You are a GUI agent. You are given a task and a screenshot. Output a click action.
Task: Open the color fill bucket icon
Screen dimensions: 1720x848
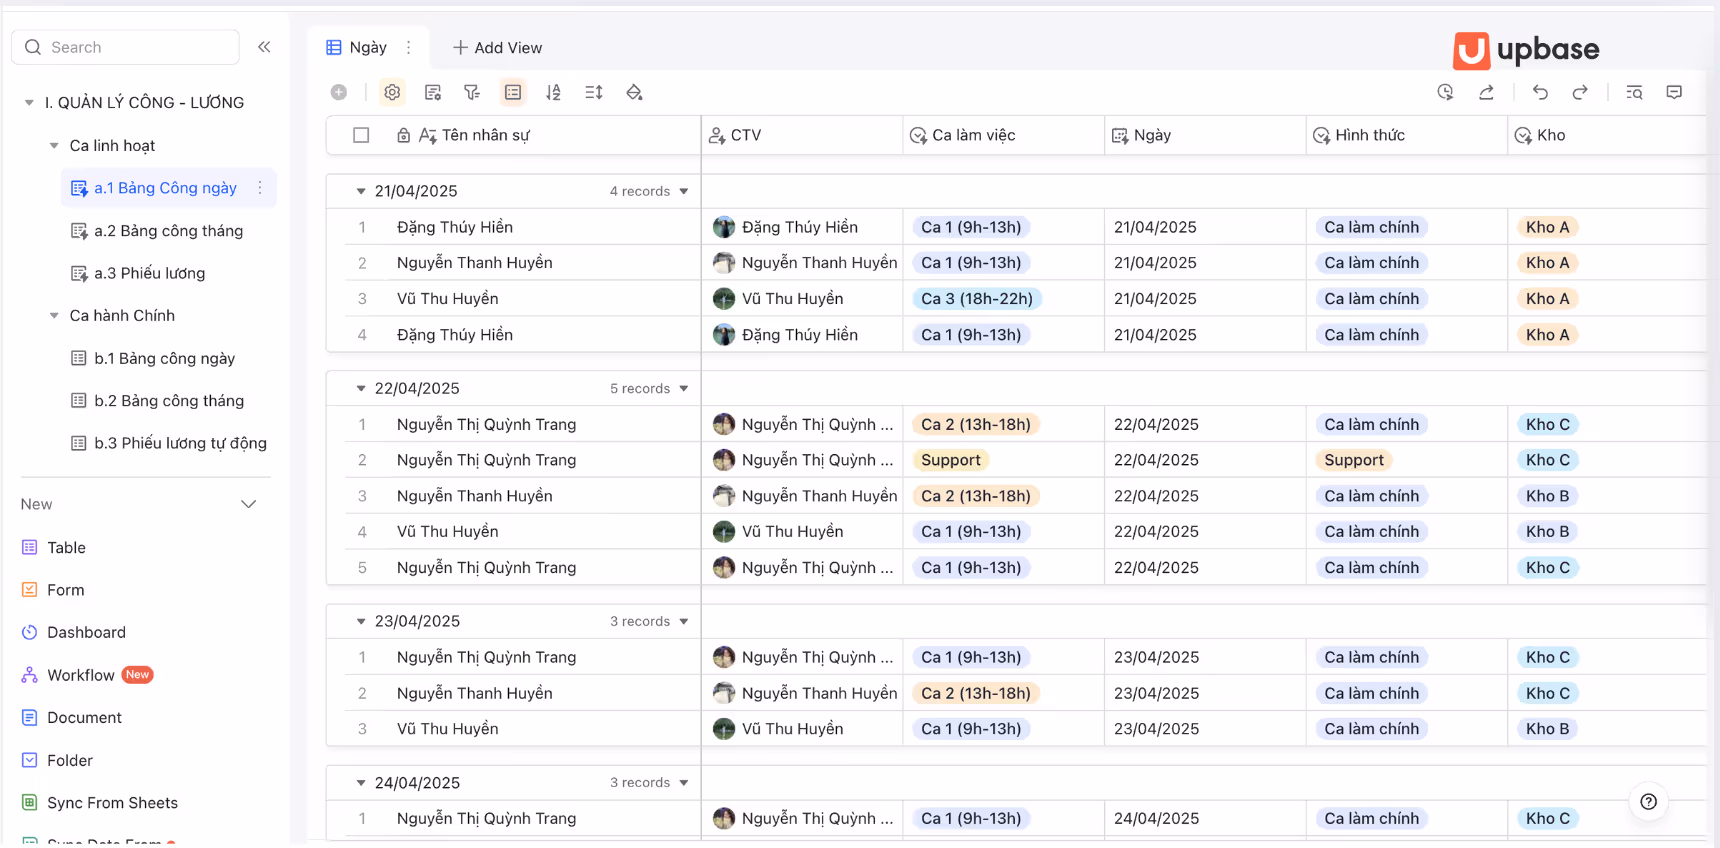[x=634, y=92]
